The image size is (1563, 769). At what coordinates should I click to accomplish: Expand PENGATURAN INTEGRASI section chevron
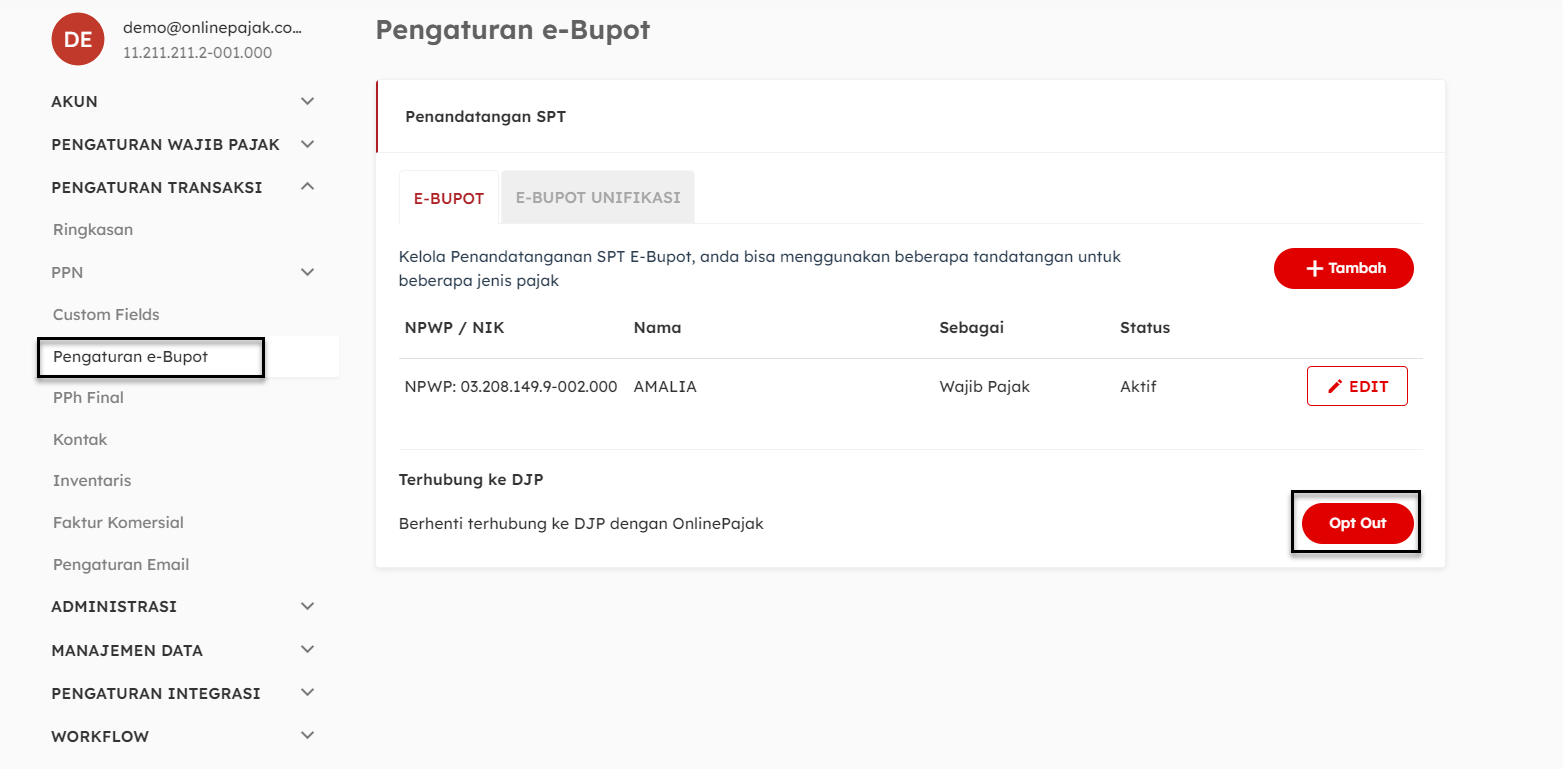pos(308,693)
